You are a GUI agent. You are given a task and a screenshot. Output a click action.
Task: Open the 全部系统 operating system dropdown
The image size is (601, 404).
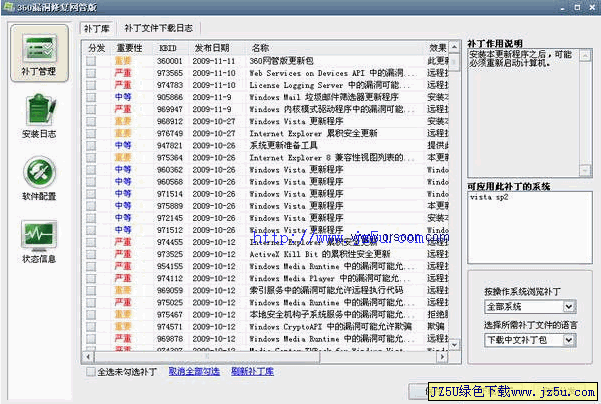[x=530, y=307]
